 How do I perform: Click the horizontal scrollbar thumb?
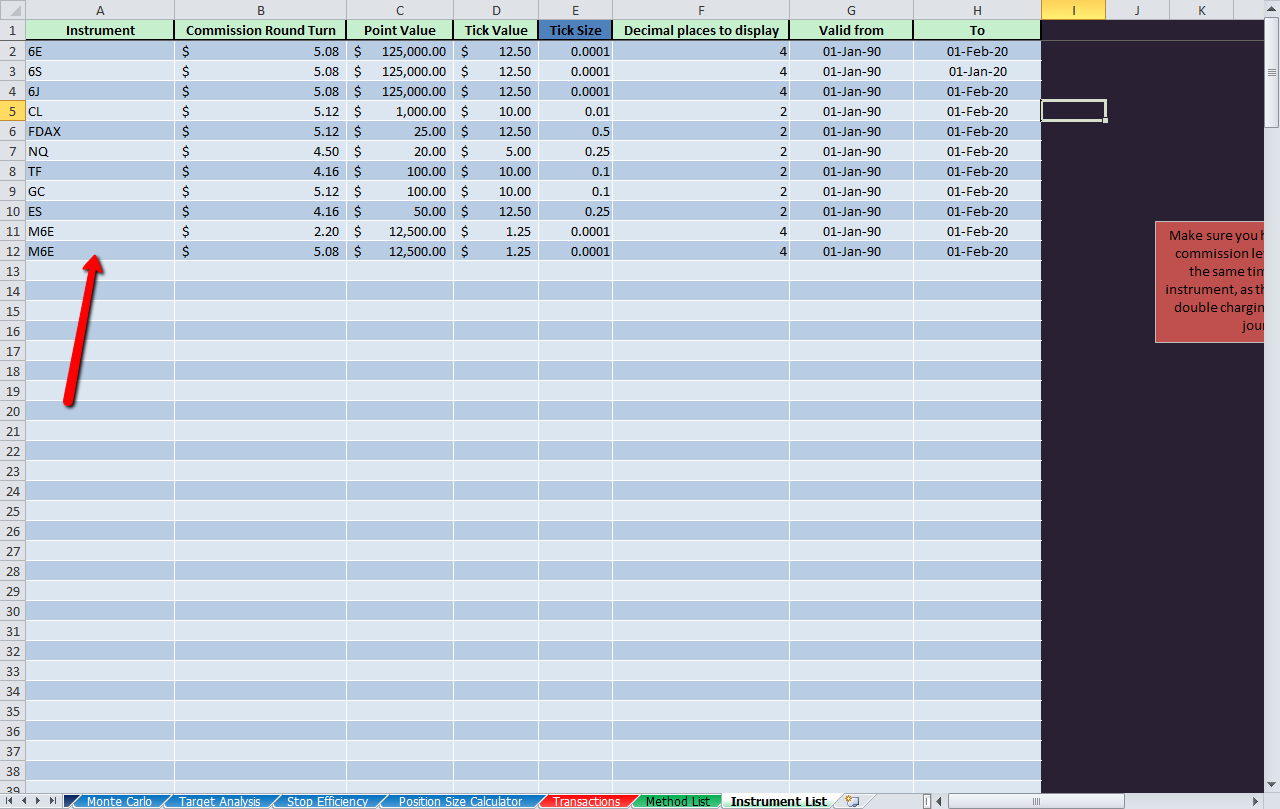coord(1036,801)
